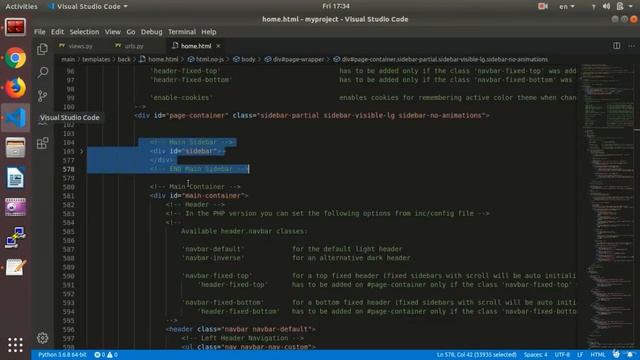The width and height of the screenshot is (640, 360).
Task: Select the Python 3.6.8 64-bit interpreter
Action: [62, 355]
